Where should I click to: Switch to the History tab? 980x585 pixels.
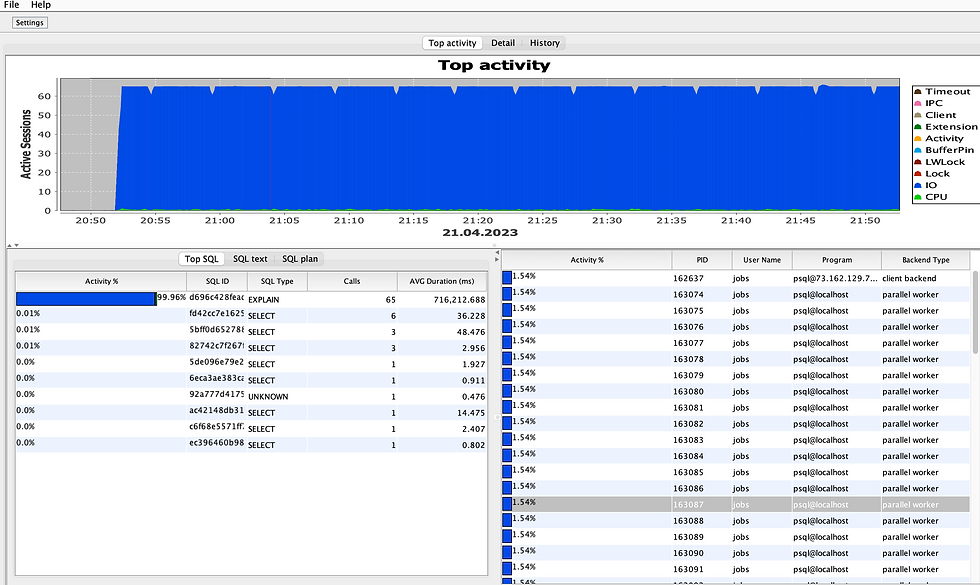click(x=544, y=43)
